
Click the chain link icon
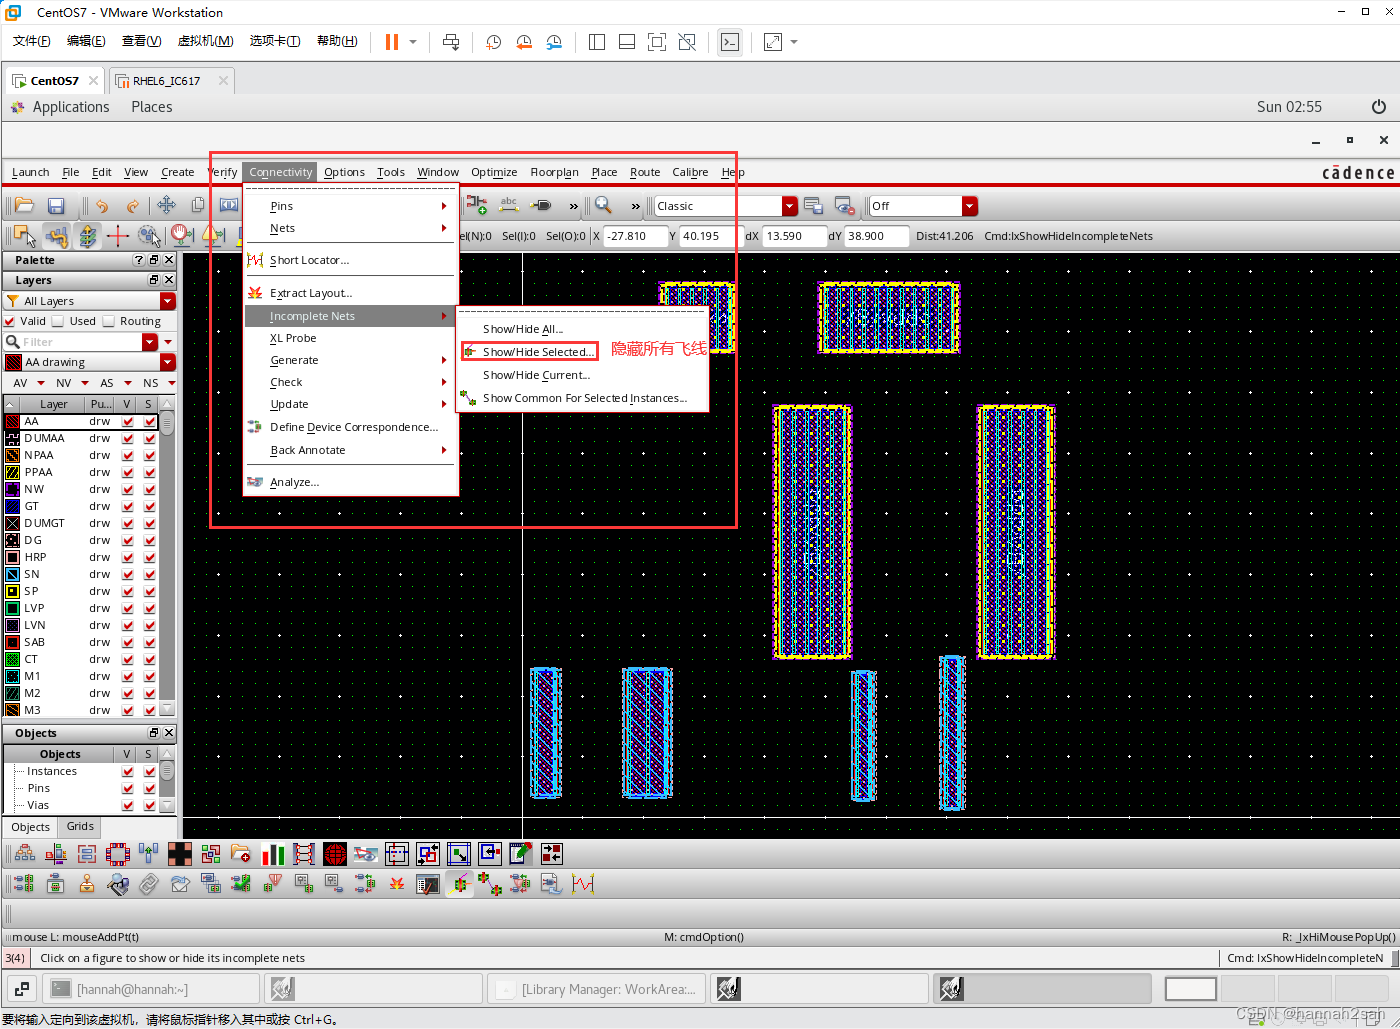tap(149, 884)
